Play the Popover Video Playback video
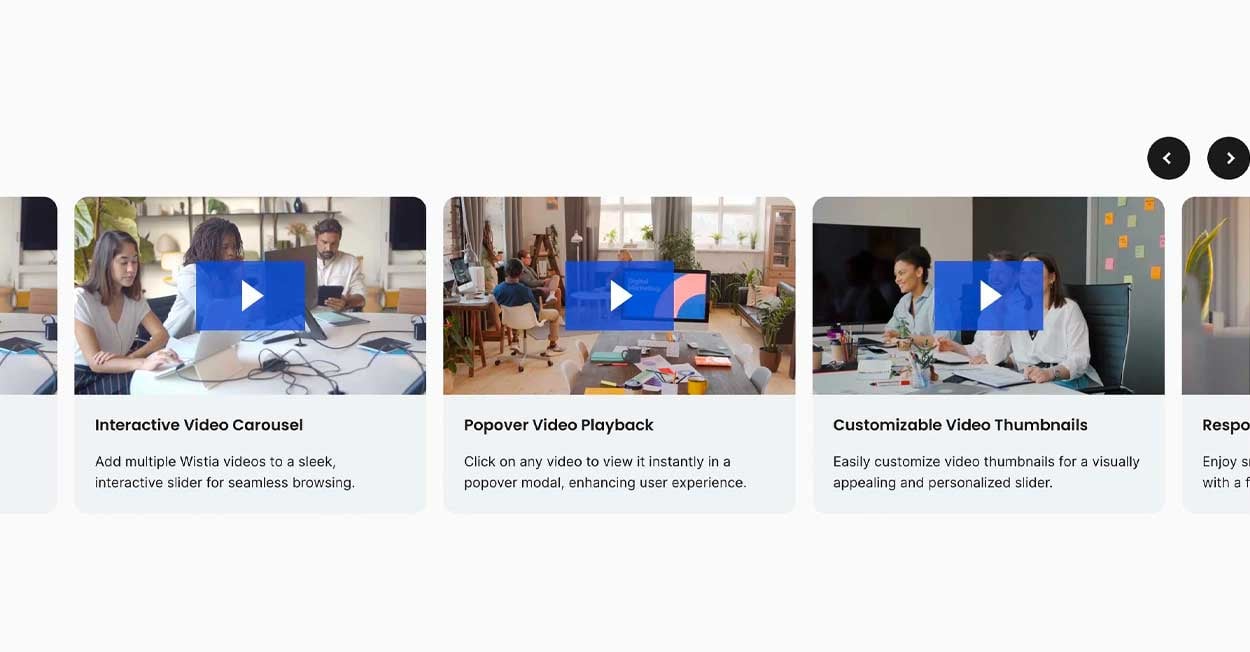This screenshot has height=652, width=1250. click(620, 296)
